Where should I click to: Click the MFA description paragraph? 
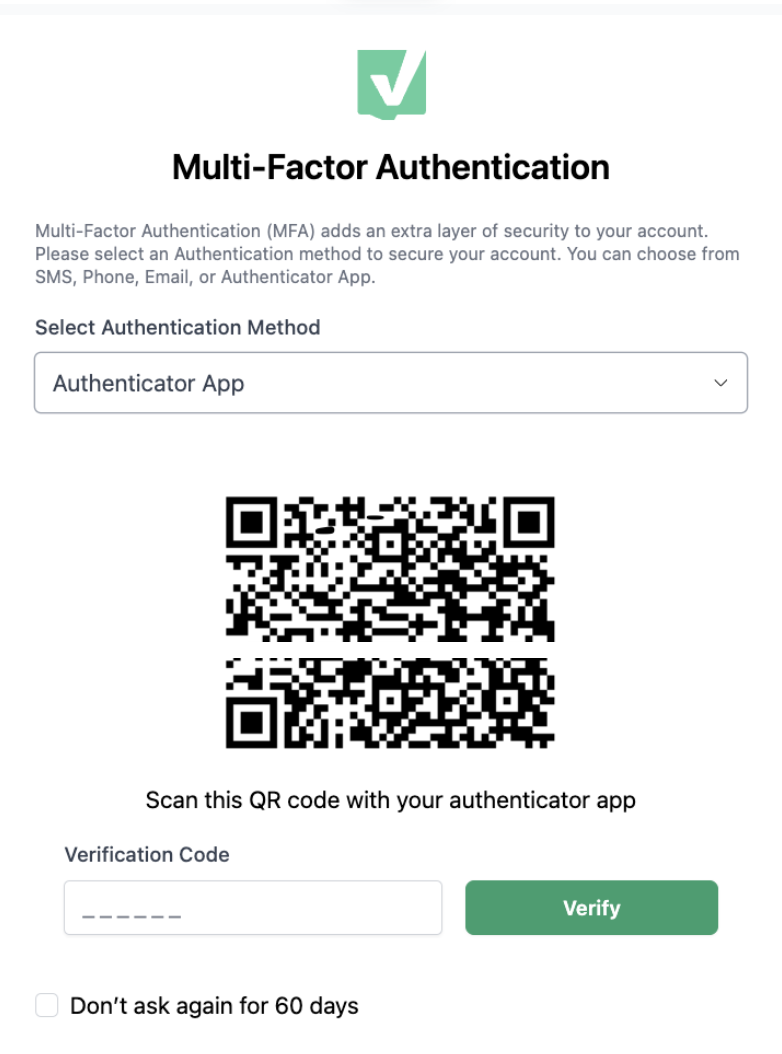click(388, 254)
